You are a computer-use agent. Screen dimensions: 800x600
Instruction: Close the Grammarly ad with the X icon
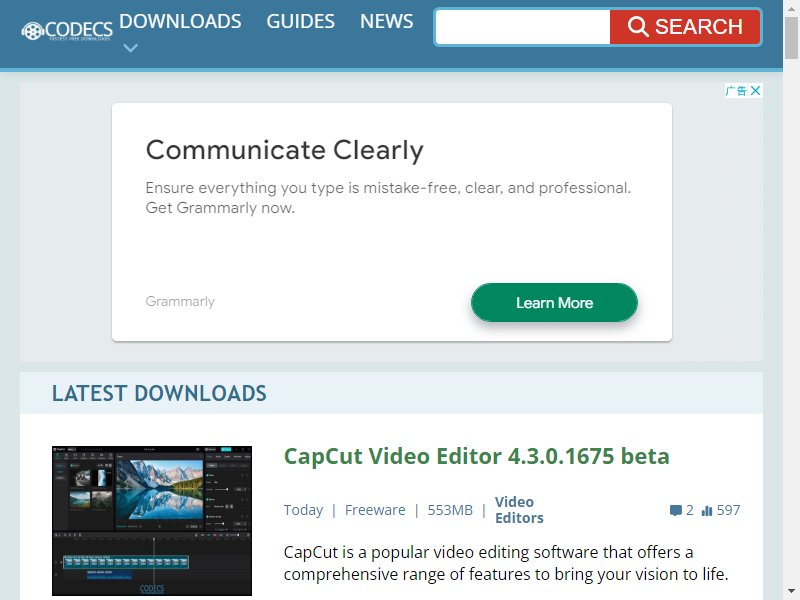(x=756, y=90)
